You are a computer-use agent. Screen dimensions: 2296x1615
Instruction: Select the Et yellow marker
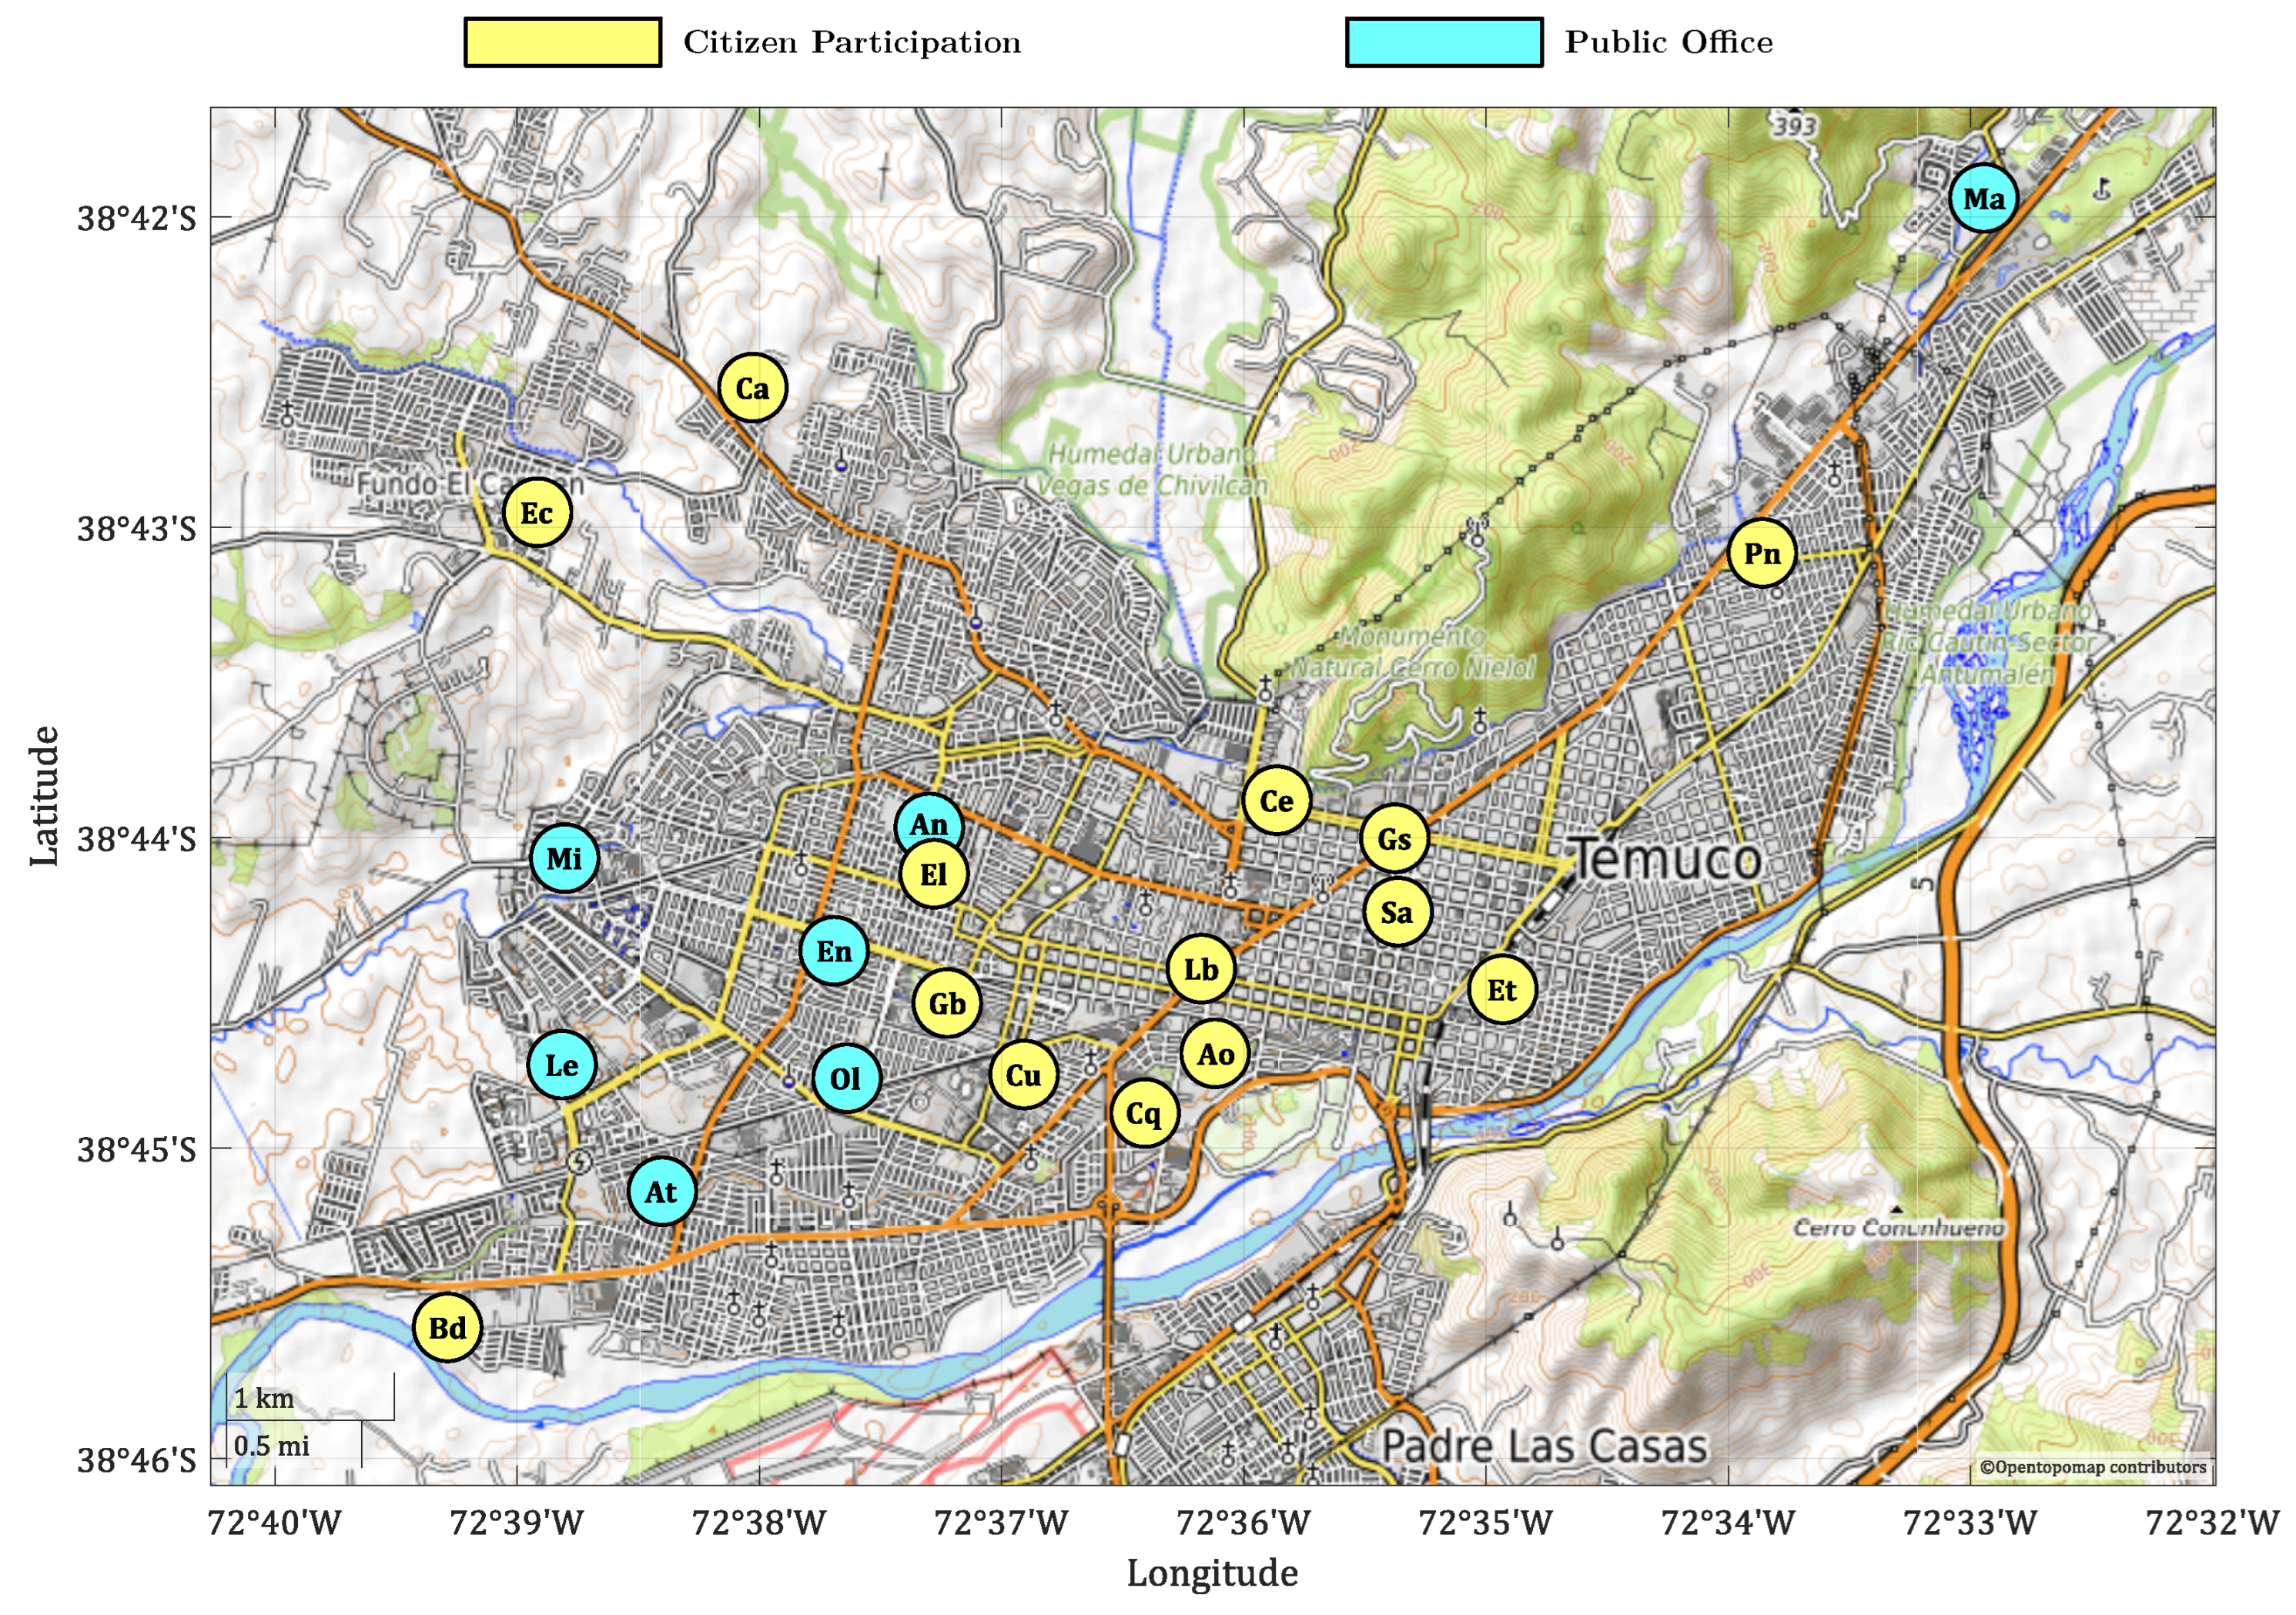(x=1502, y=990)
